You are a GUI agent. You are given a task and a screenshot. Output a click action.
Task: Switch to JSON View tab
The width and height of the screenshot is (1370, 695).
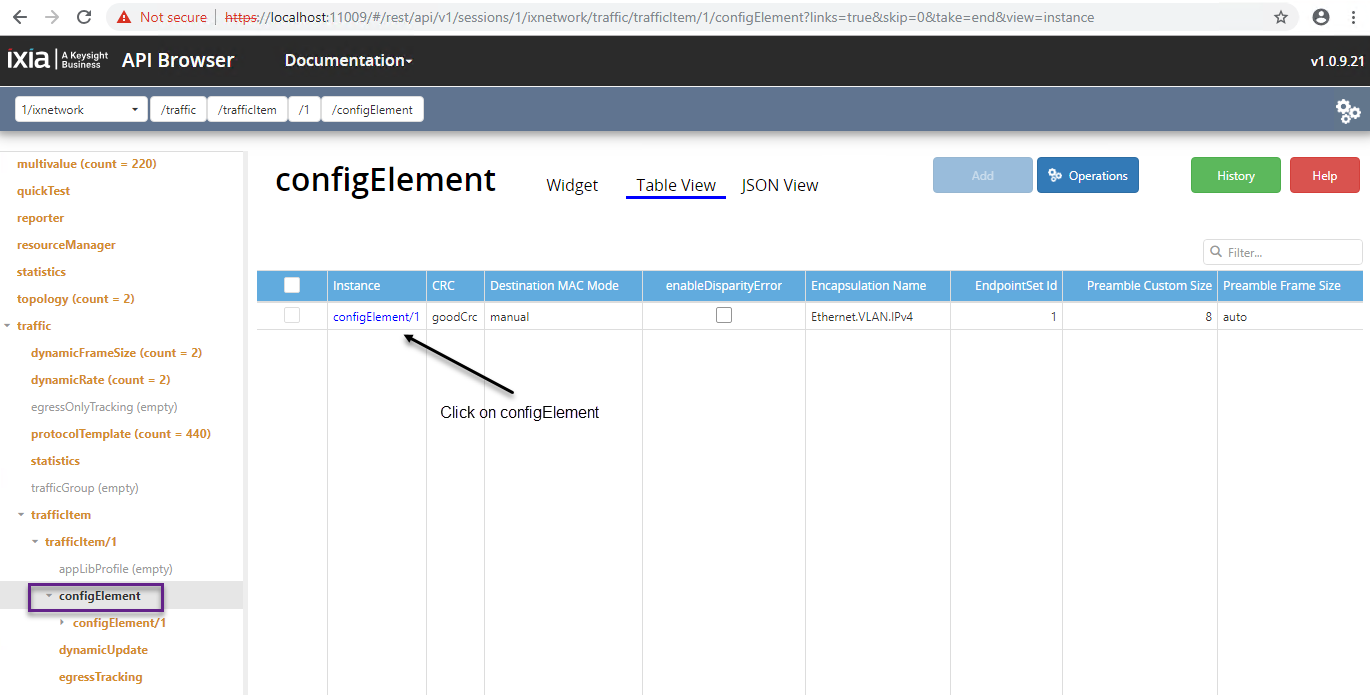779,185
